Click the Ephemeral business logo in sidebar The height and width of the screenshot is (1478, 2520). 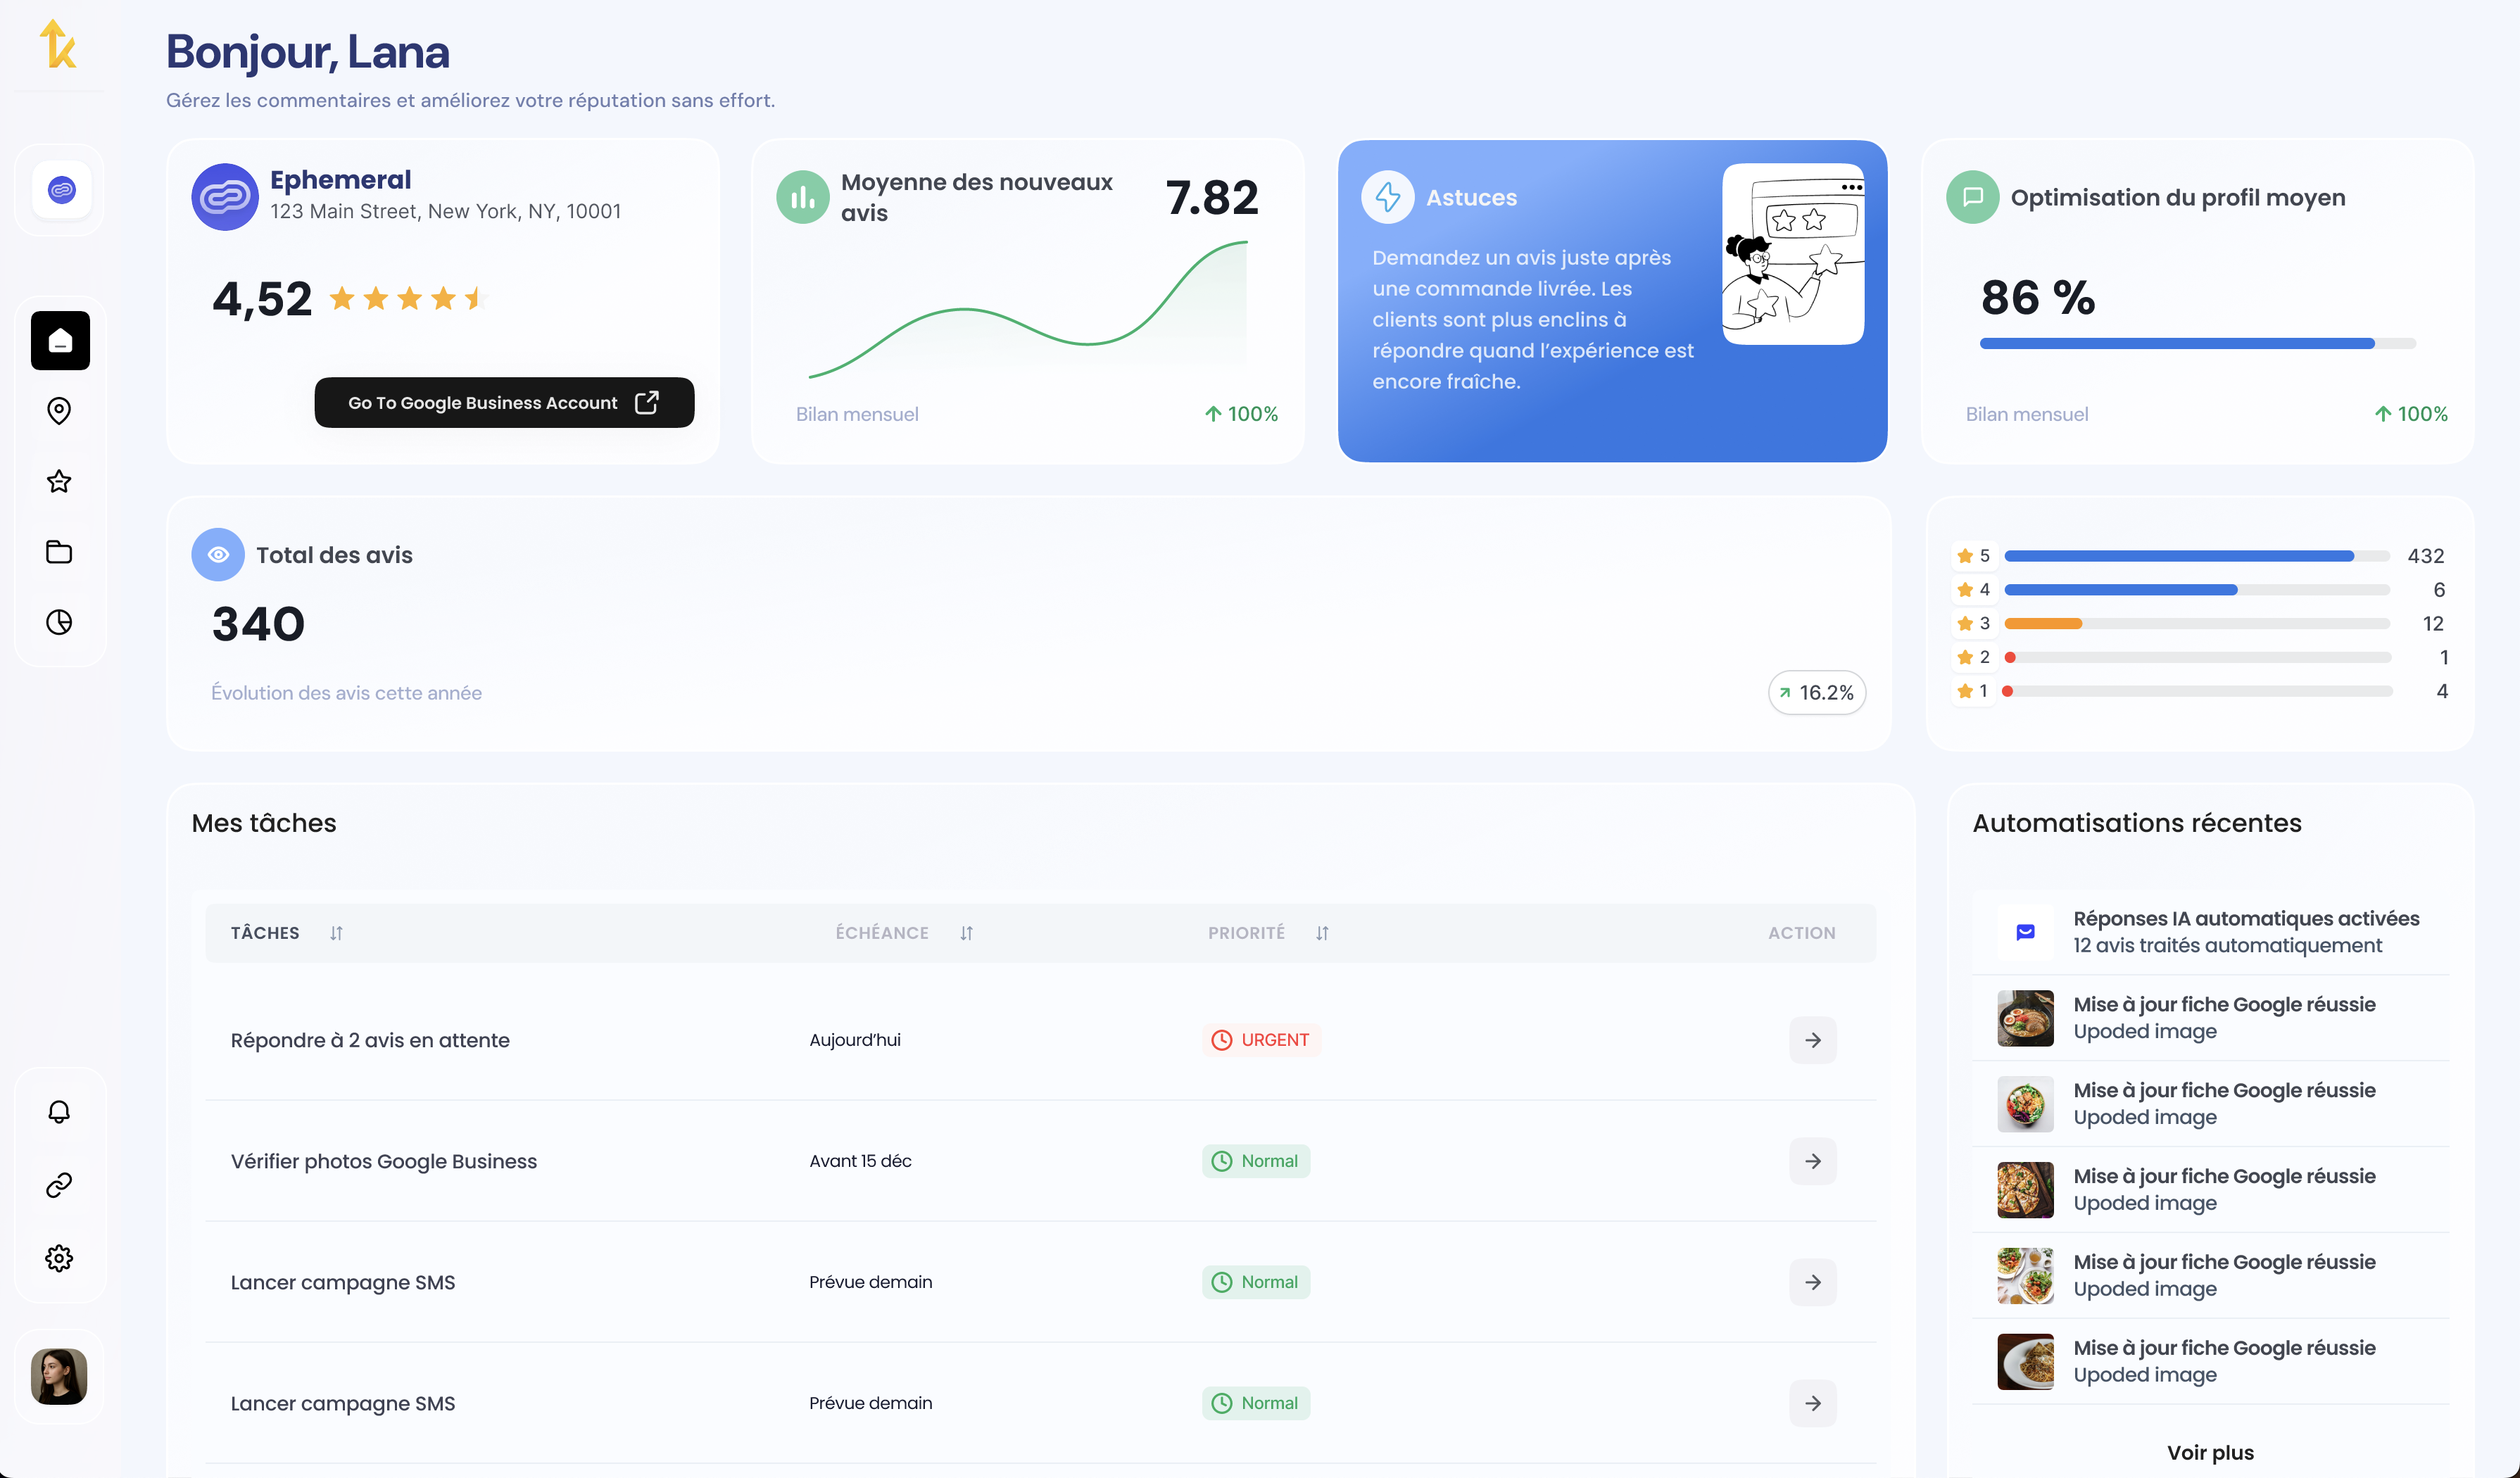(x=62, y=190)
